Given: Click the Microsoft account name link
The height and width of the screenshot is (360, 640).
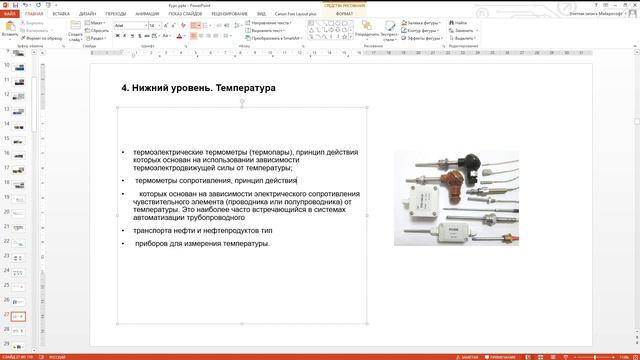Looking at the screenshot, I should [597, 13].
